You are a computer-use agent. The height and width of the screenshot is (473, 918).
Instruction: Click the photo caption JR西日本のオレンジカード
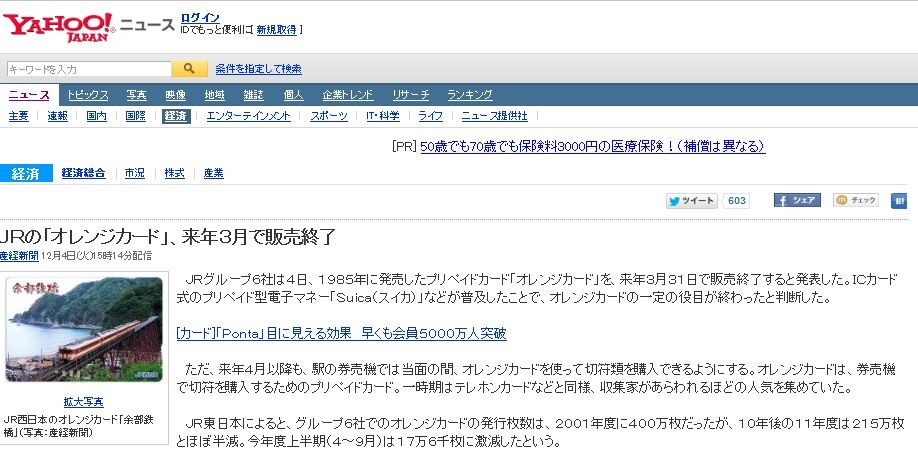[x=78, y=426]
